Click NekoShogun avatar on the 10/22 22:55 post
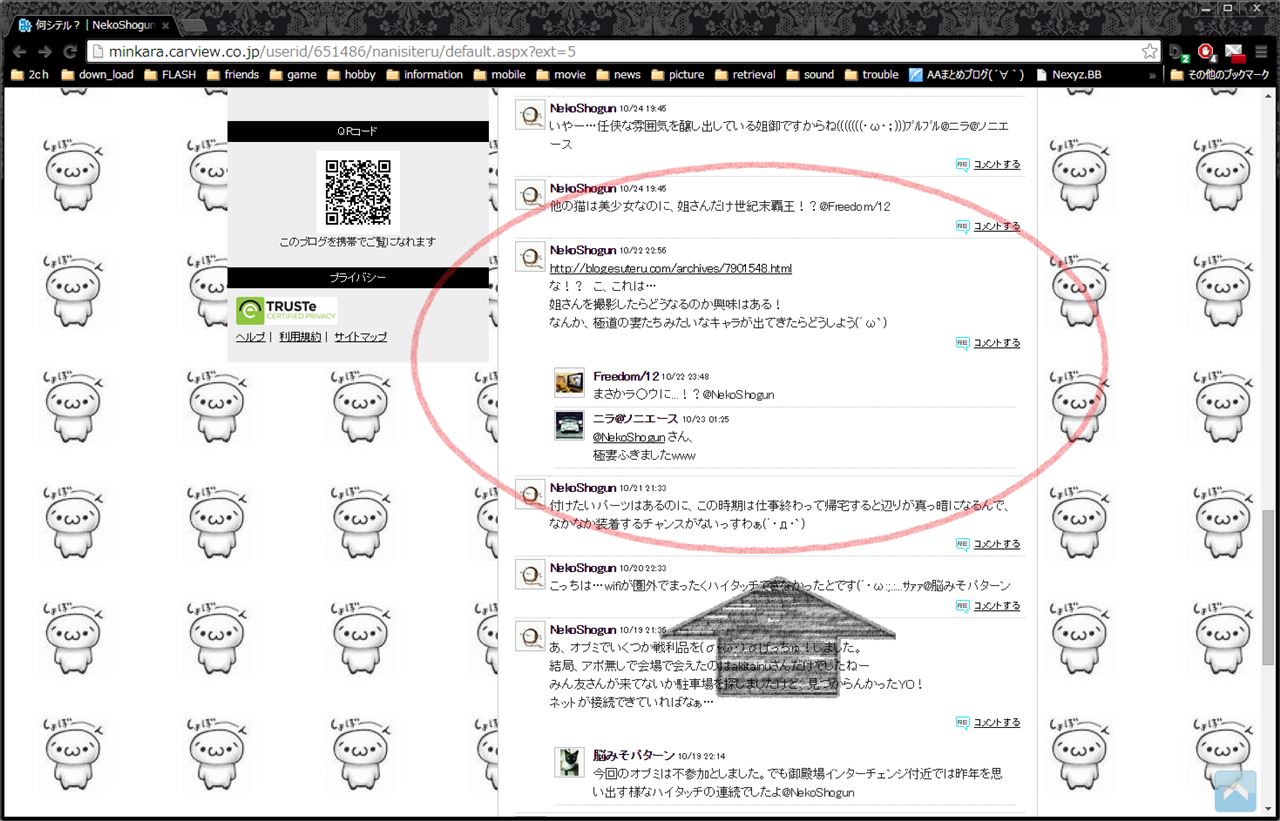Viewport: 1280px width, 821px height. (530, 256)
